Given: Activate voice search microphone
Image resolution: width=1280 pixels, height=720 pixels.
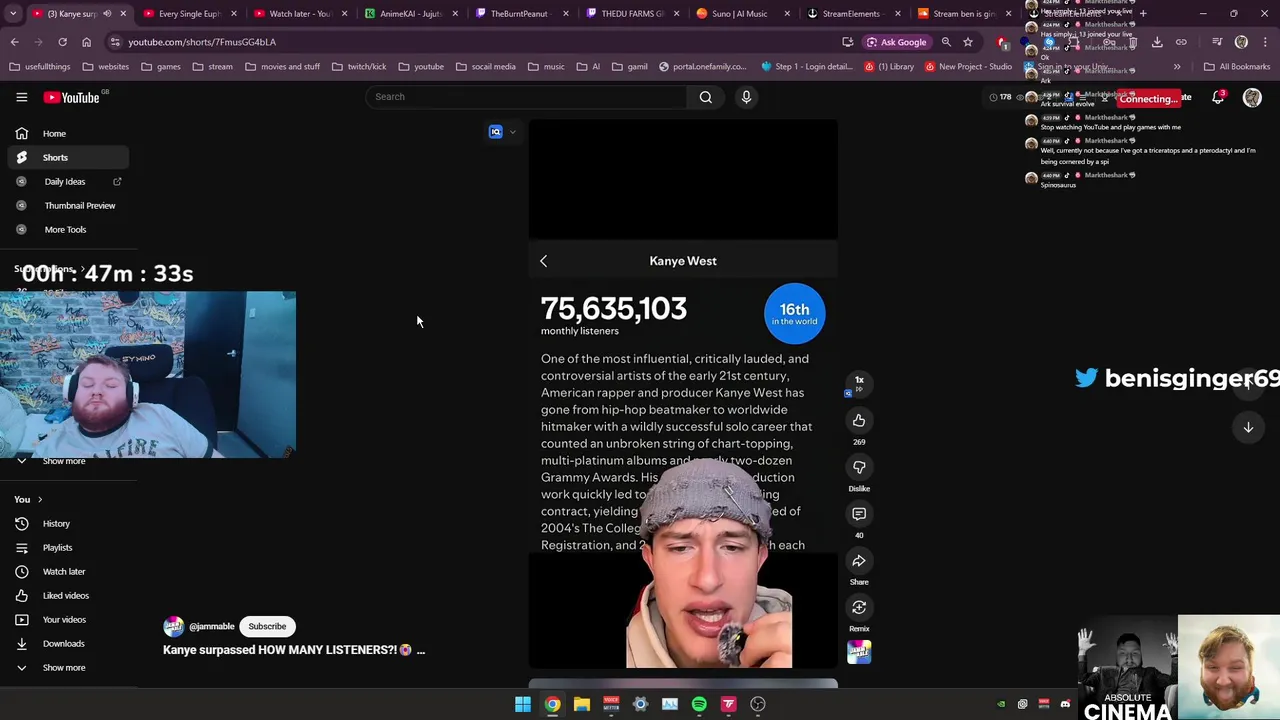Looking at the screenshot, I should (746, 97).
